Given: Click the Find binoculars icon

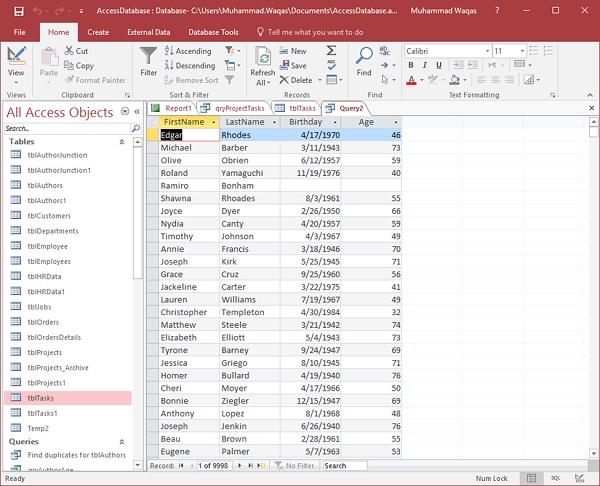Looking at the screenshot, I should [x=364, y=56].
